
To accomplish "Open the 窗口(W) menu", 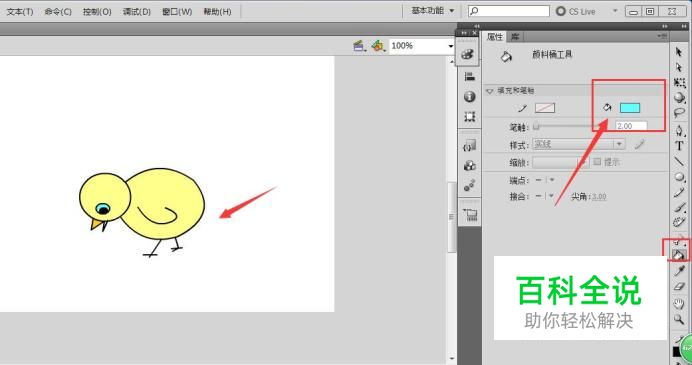I will click(x=177, y=11).
